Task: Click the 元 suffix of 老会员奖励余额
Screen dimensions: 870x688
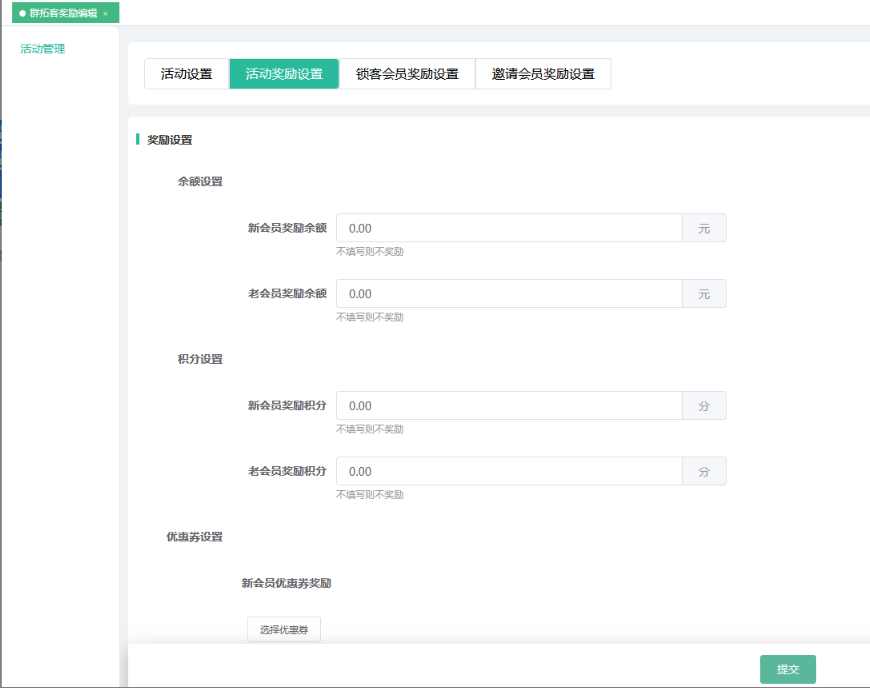Action: coord(704,294)
